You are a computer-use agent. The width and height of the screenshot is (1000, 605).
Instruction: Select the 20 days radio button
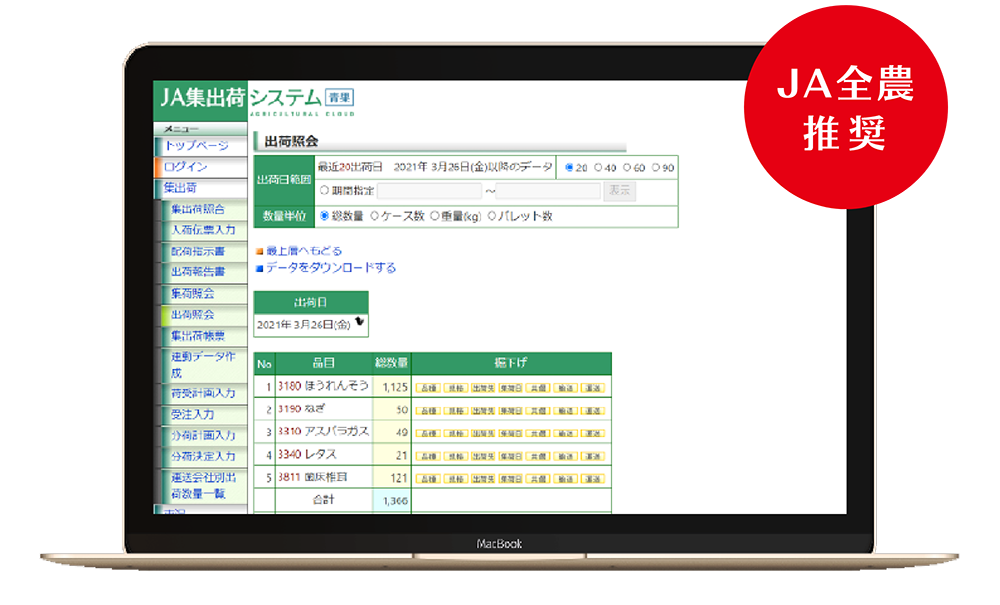click(569, 168)
